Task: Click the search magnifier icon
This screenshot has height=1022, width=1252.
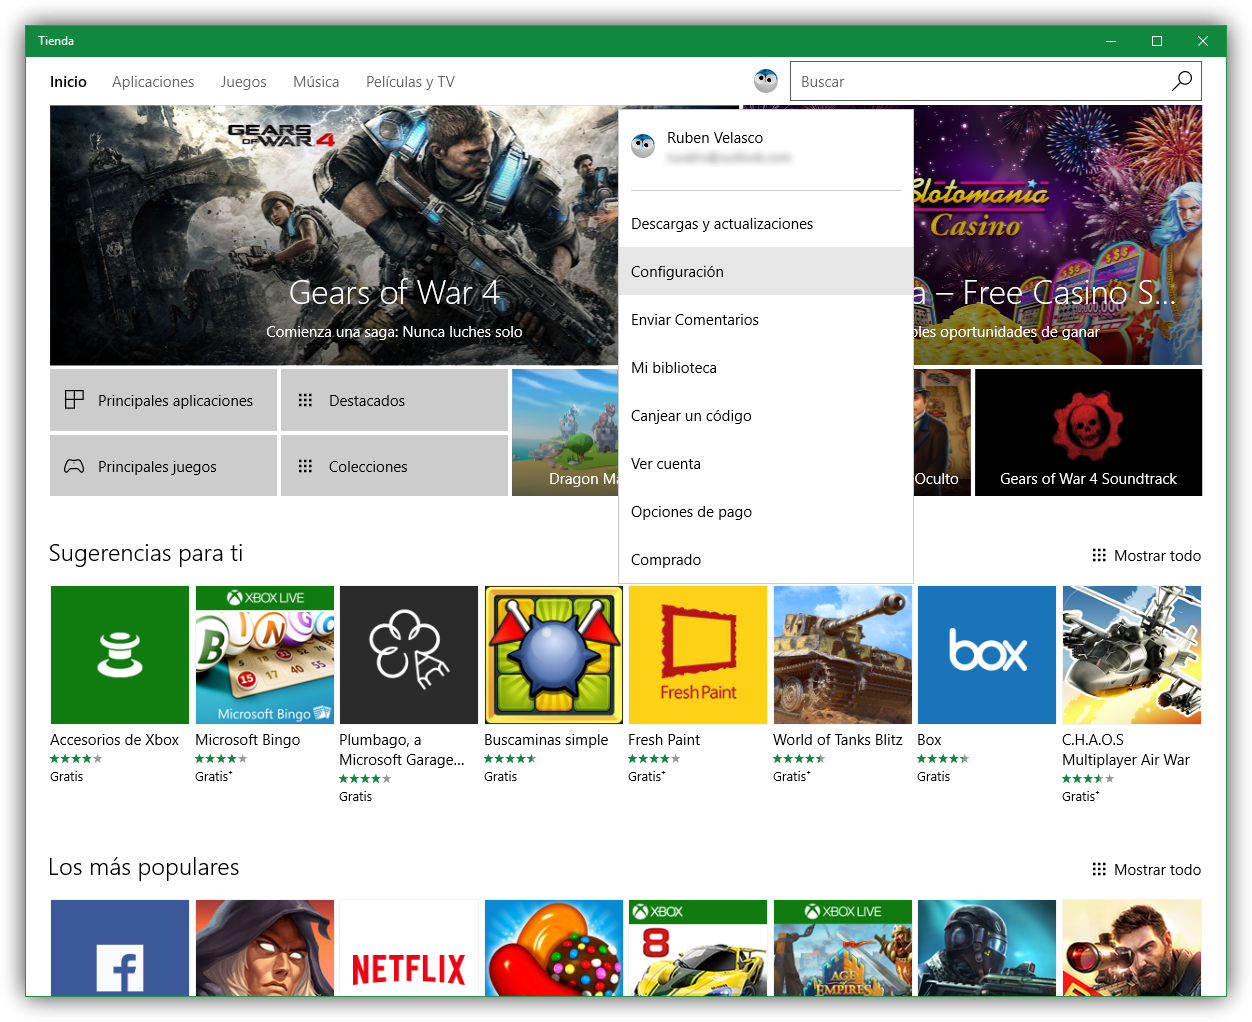Action: coord(1182,81)
